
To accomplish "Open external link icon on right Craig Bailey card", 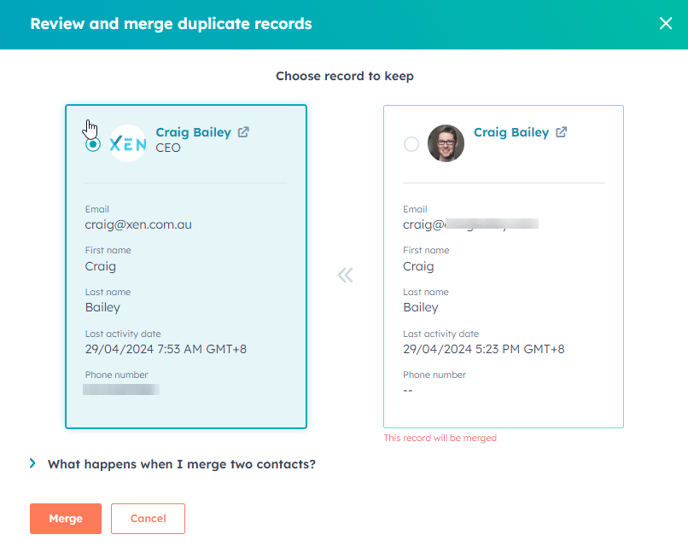I will (x=561, y=132).
